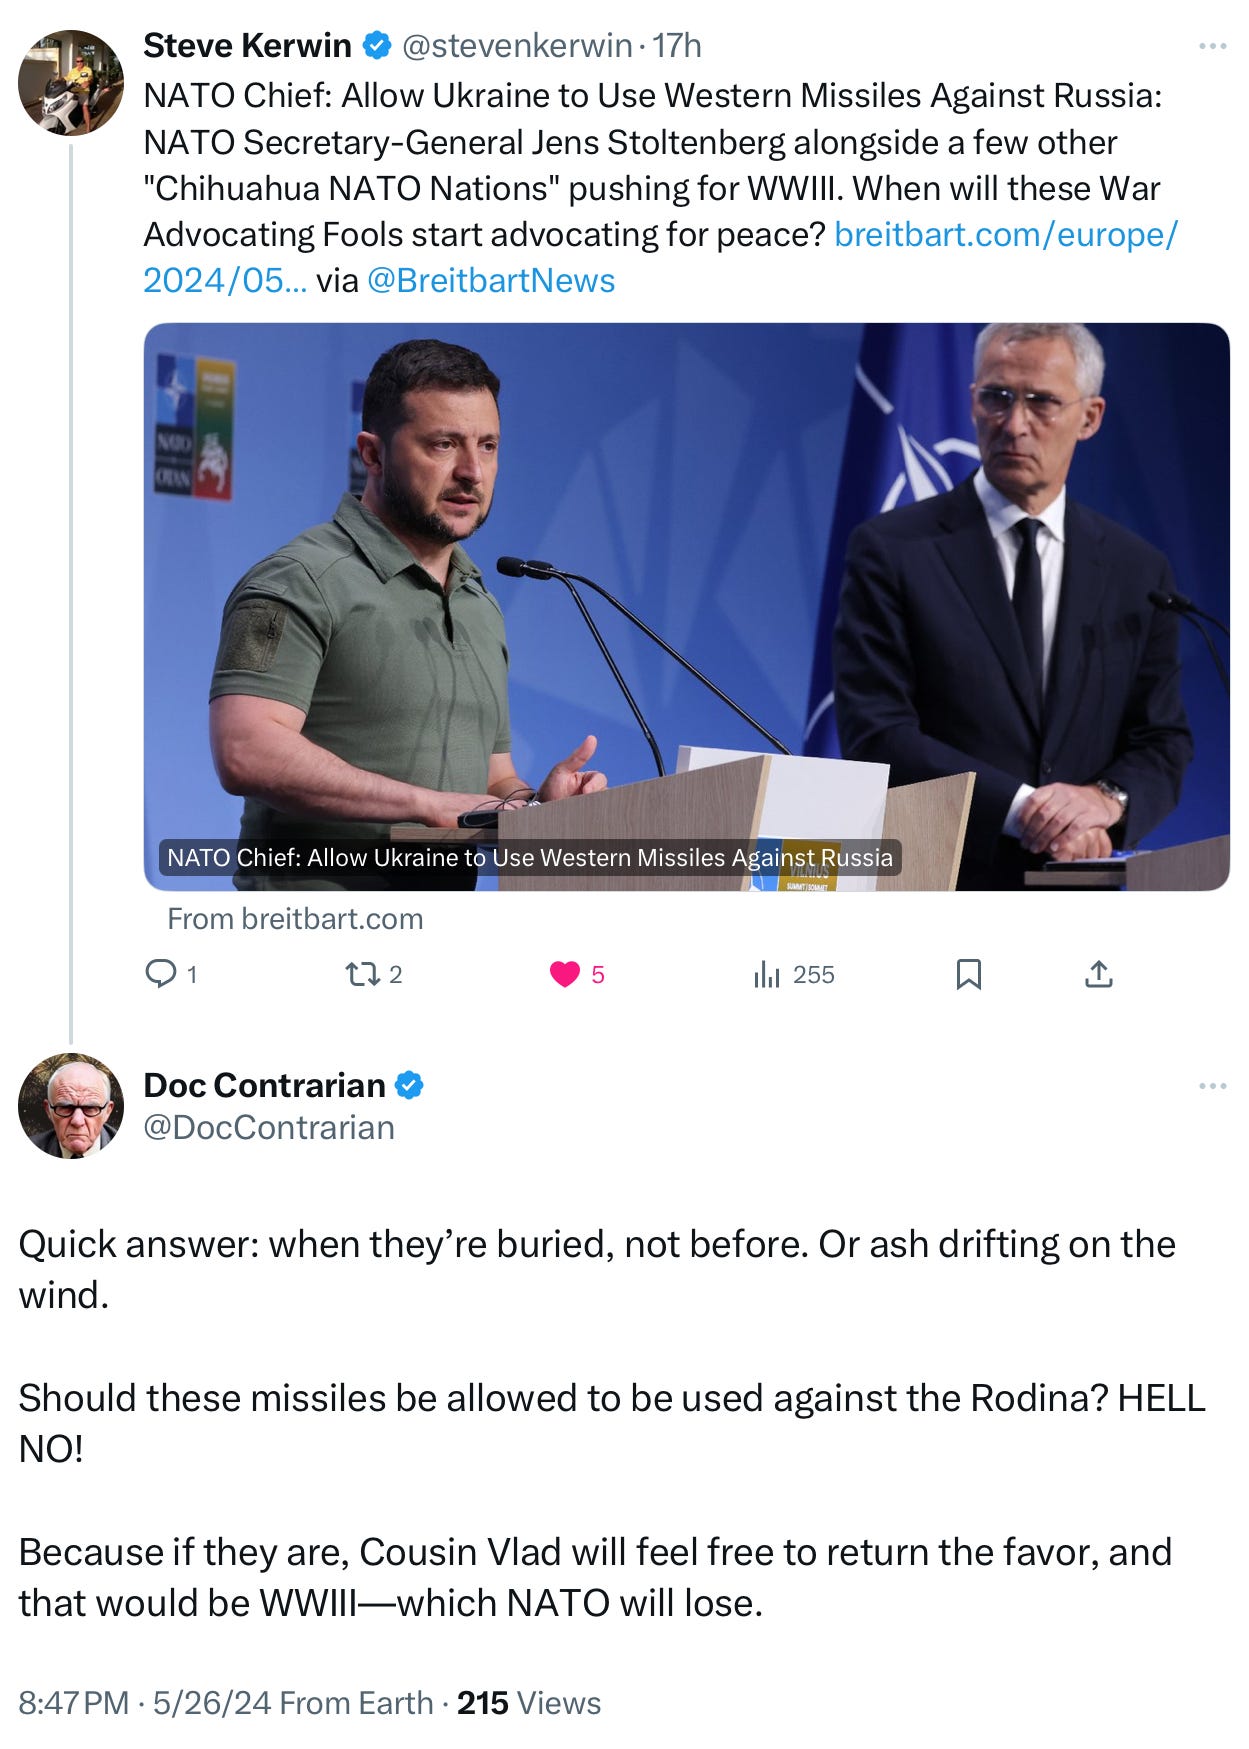Click the From breitbart.com source label
This screenshot has height=1749, width=1249.
tap(295, 919)
